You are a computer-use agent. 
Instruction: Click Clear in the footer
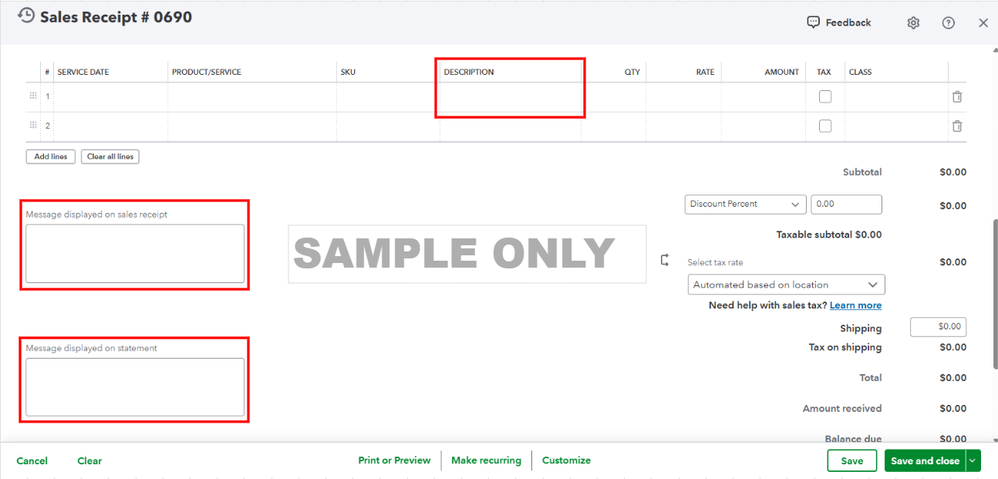coord(90,461)
